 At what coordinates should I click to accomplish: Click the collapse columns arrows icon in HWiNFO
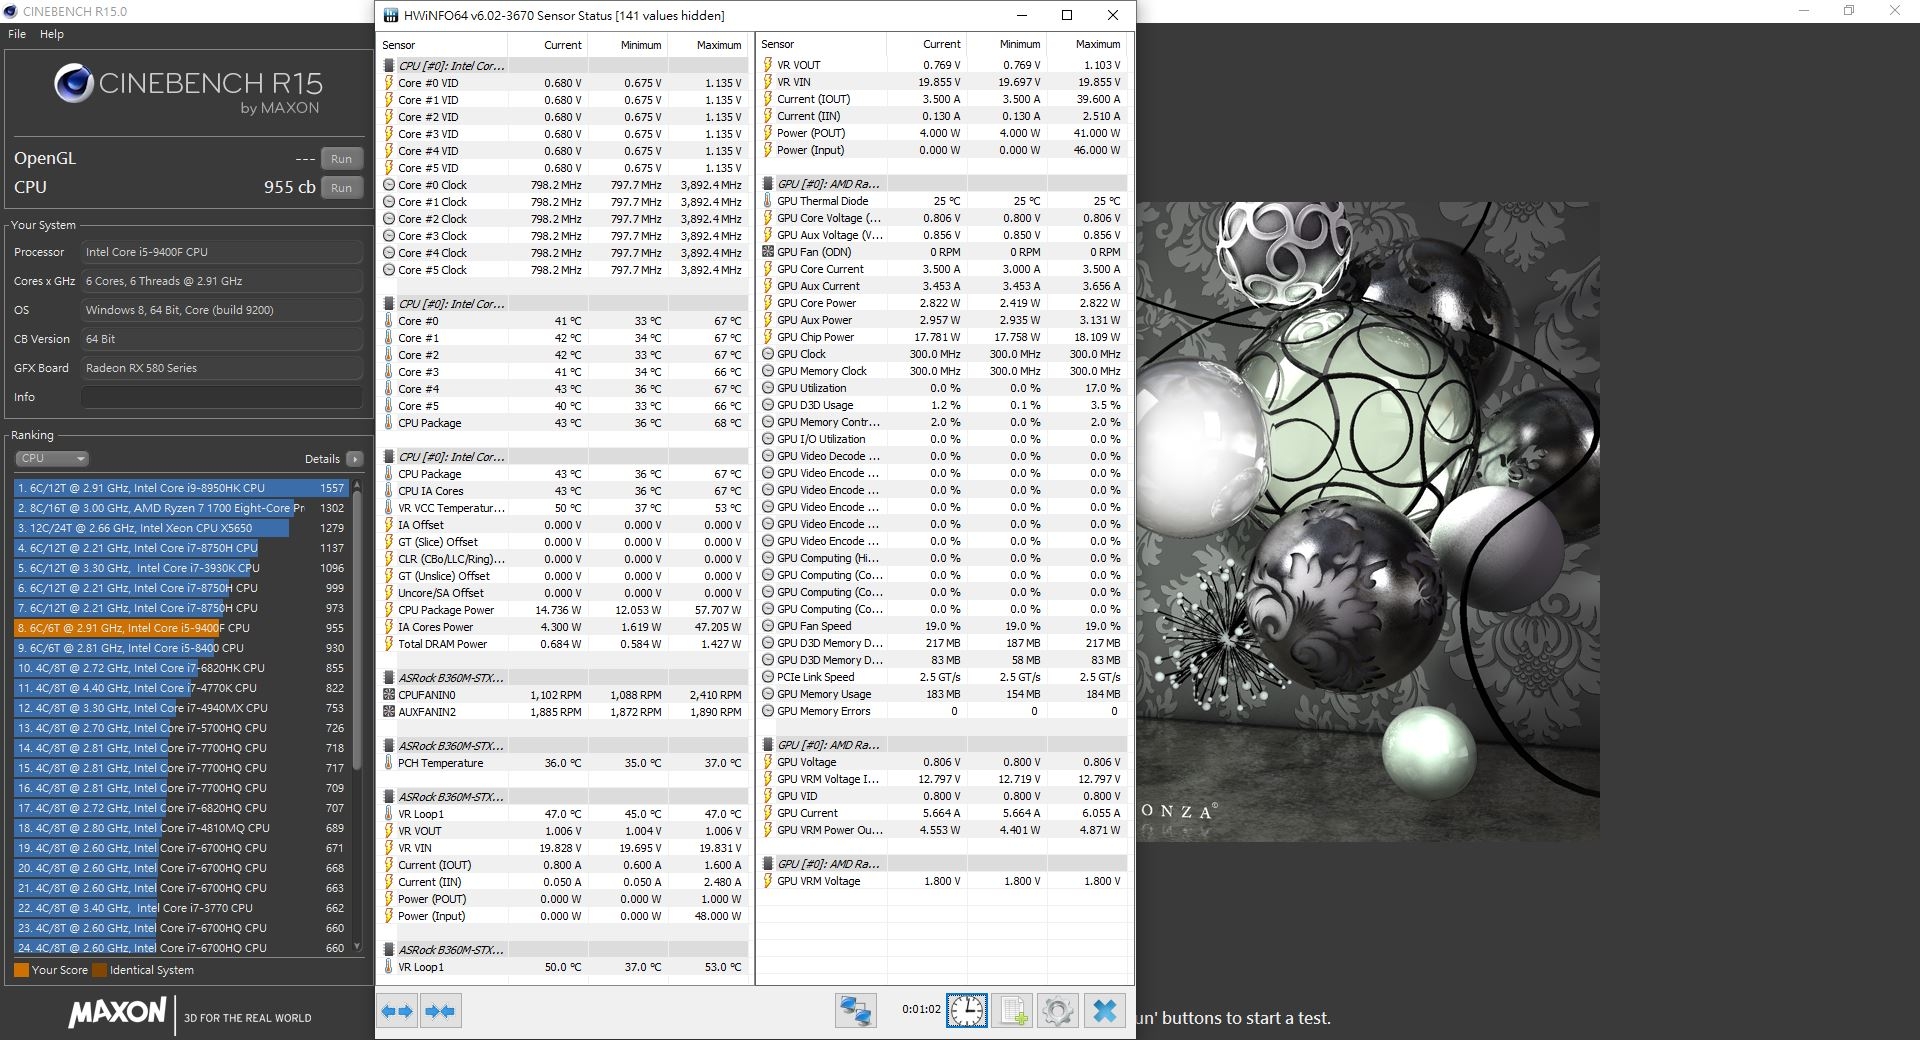440,1011
